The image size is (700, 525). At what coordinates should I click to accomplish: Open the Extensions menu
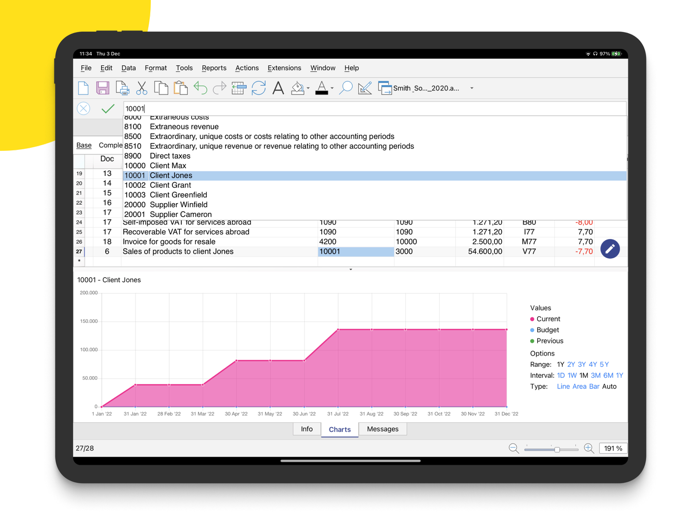[x=284, y=68]
